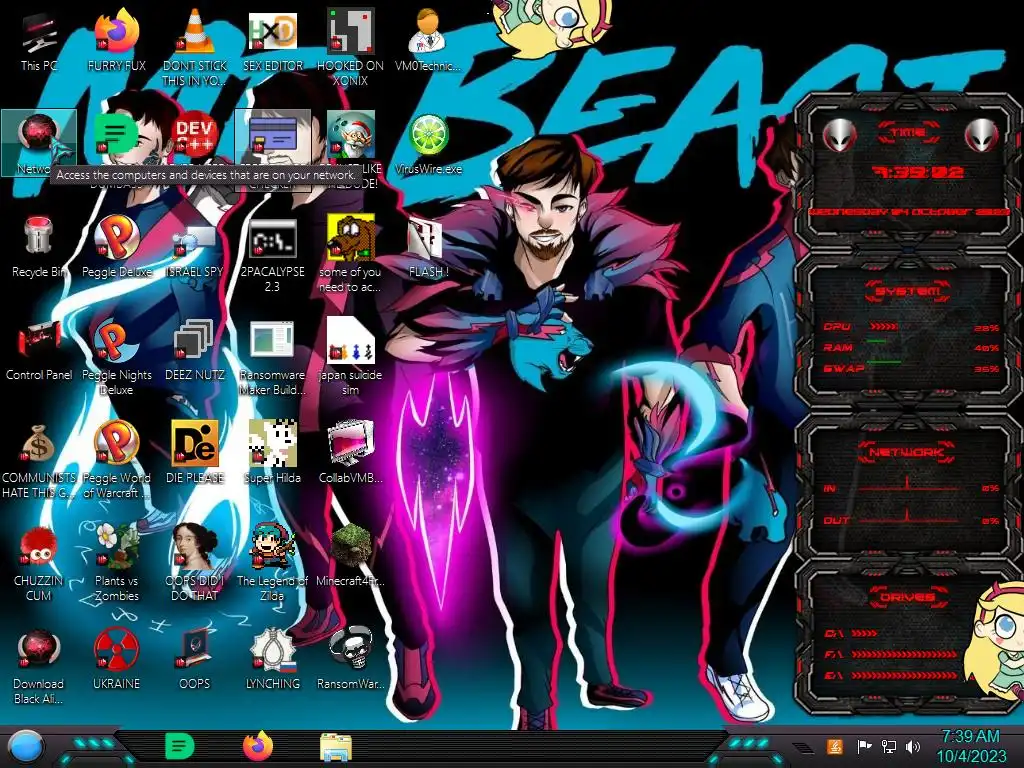1024x768 pixels.
Task: Click the DRIVES header in the widget
Action: tap(906, 597)
